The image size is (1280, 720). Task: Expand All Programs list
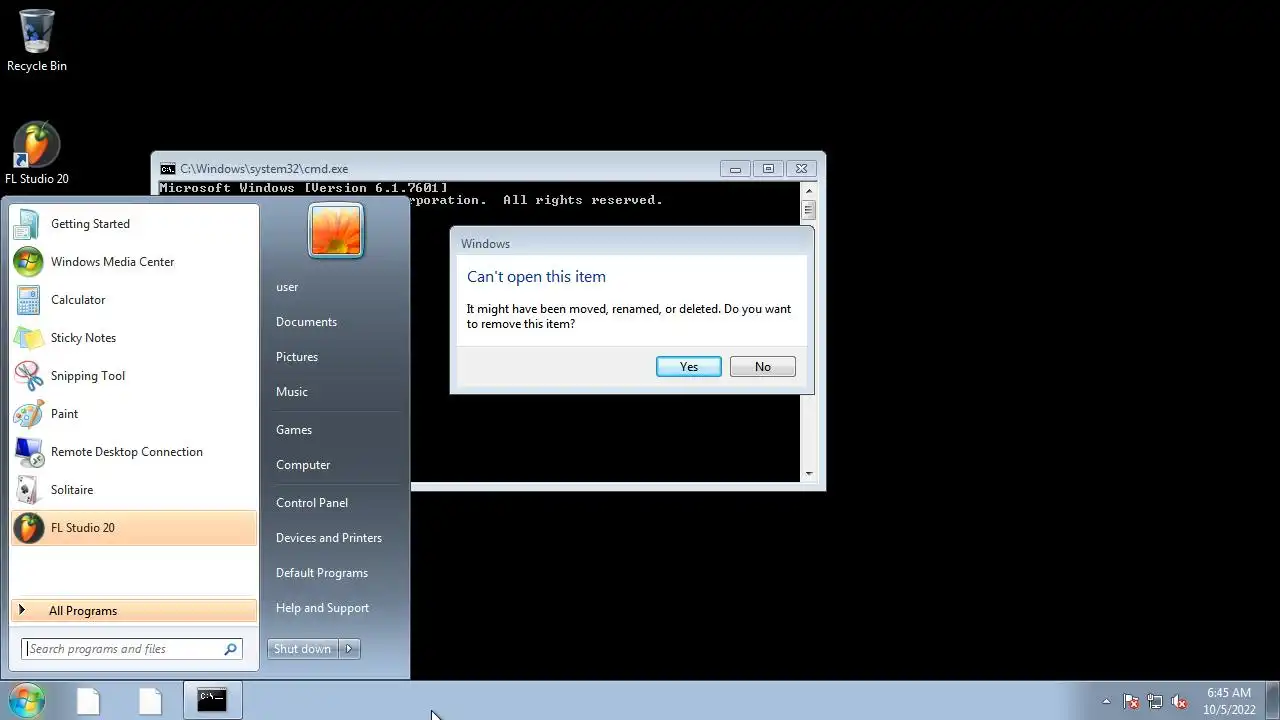[134, 611]
